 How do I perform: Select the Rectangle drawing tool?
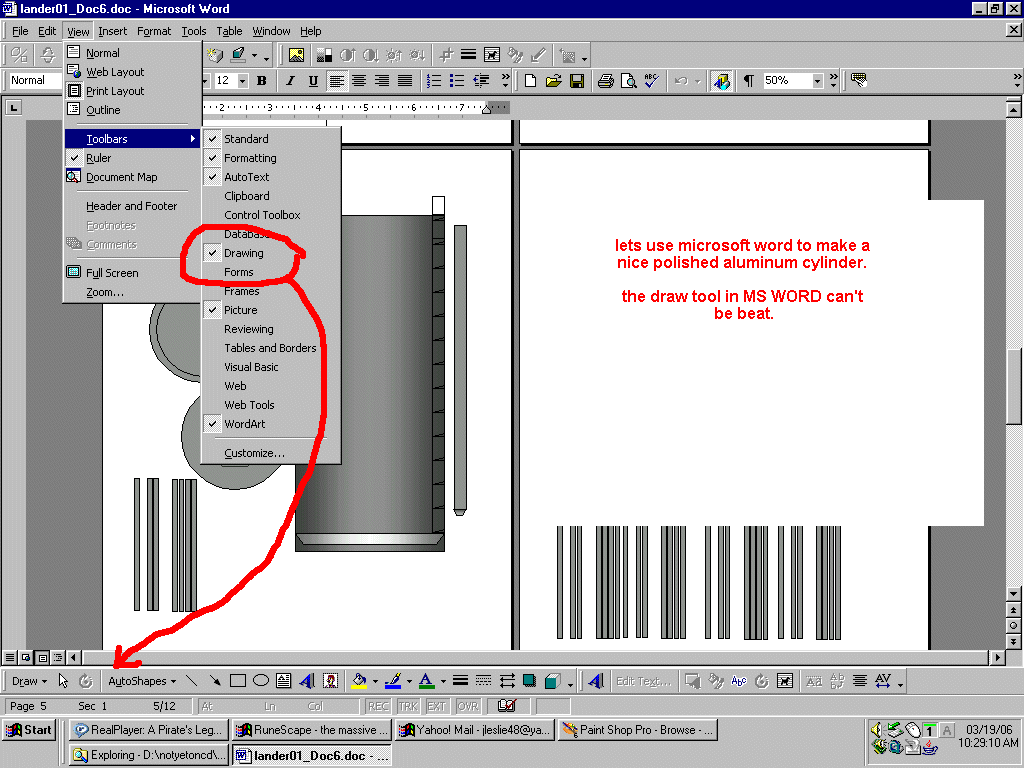point(238,681)
